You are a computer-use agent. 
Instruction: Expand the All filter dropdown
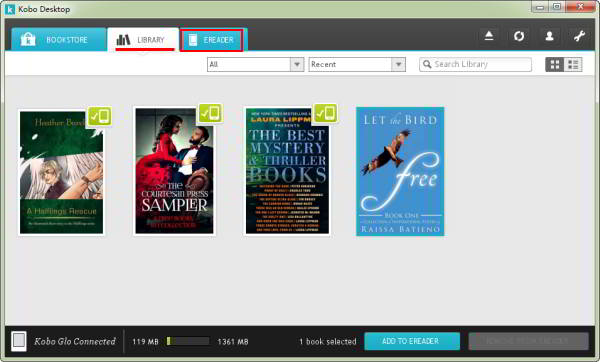[x=255, y=64]
